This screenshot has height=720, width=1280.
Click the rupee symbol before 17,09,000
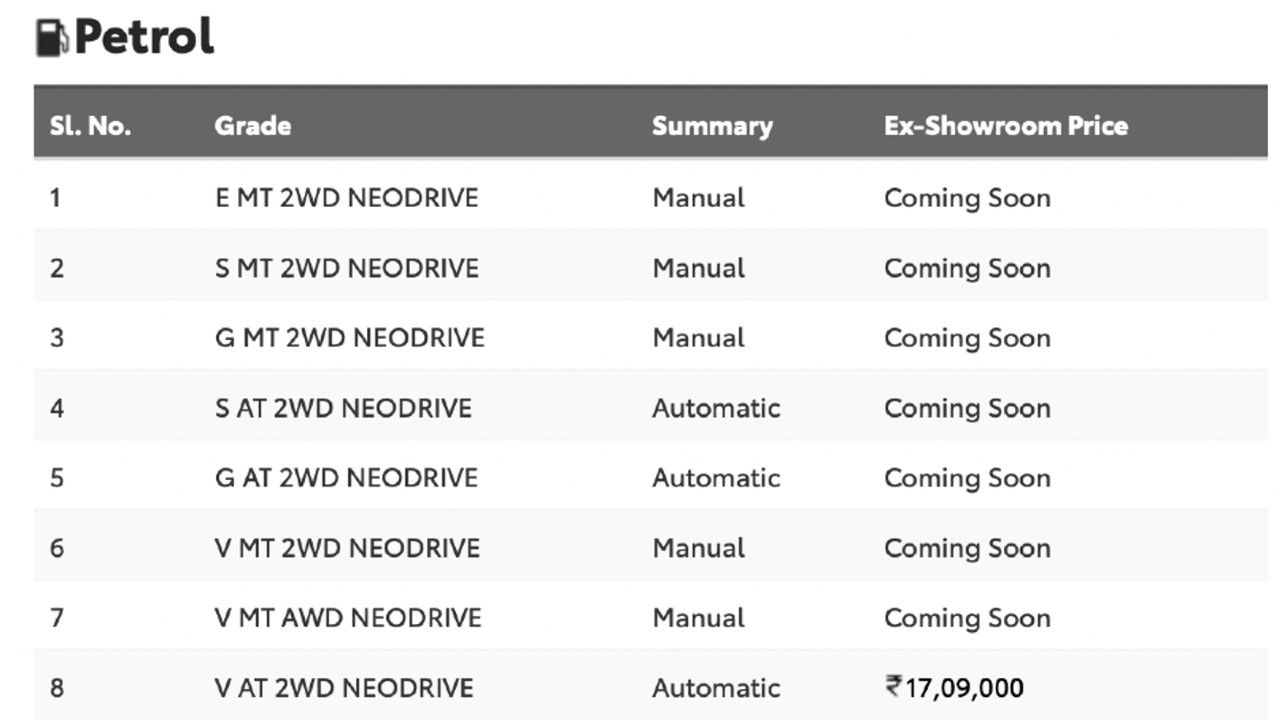pyautogui.click(x=893, y=687)
